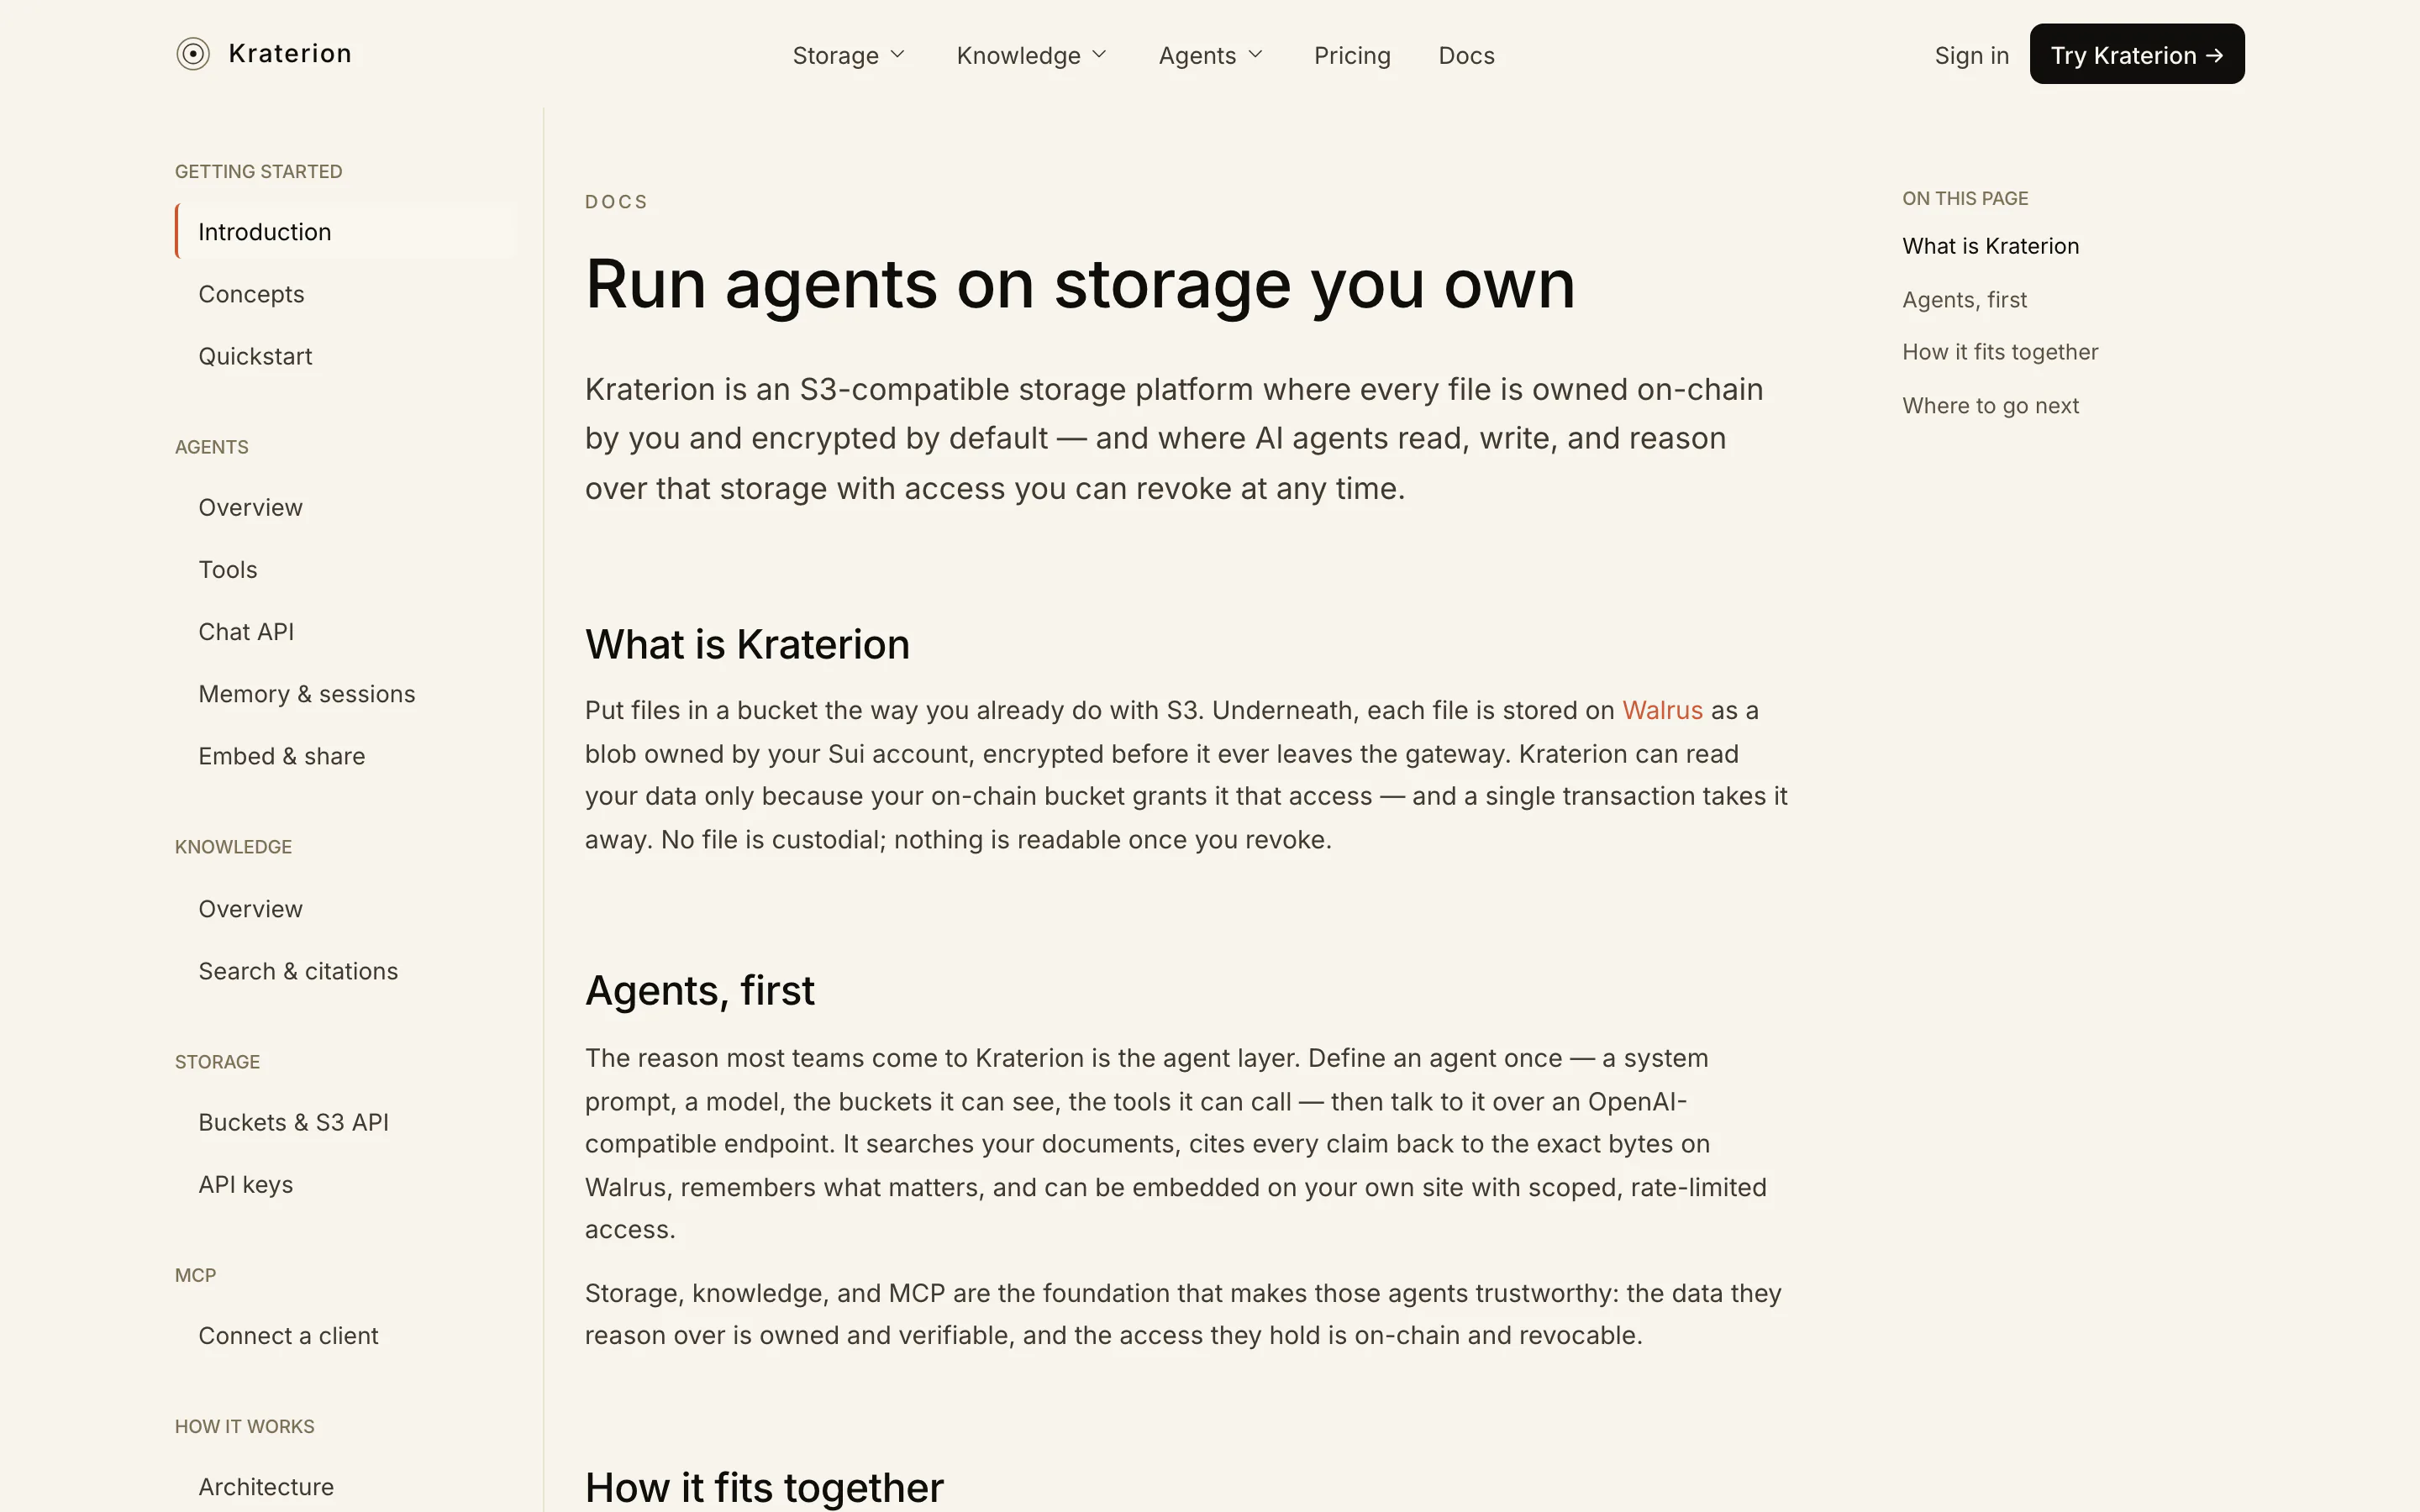Jump to Where to go next anchor
The image size is (2420, 1512).
[1990, 406]
